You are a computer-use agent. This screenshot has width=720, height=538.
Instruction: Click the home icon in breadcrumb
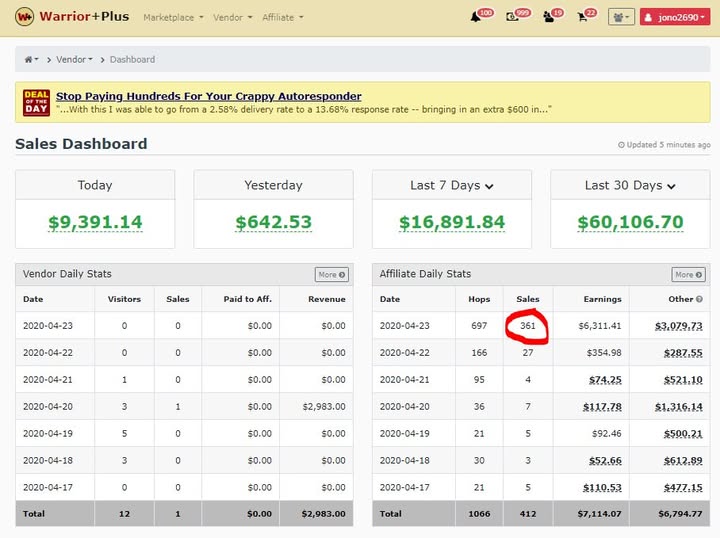(30, 60)
